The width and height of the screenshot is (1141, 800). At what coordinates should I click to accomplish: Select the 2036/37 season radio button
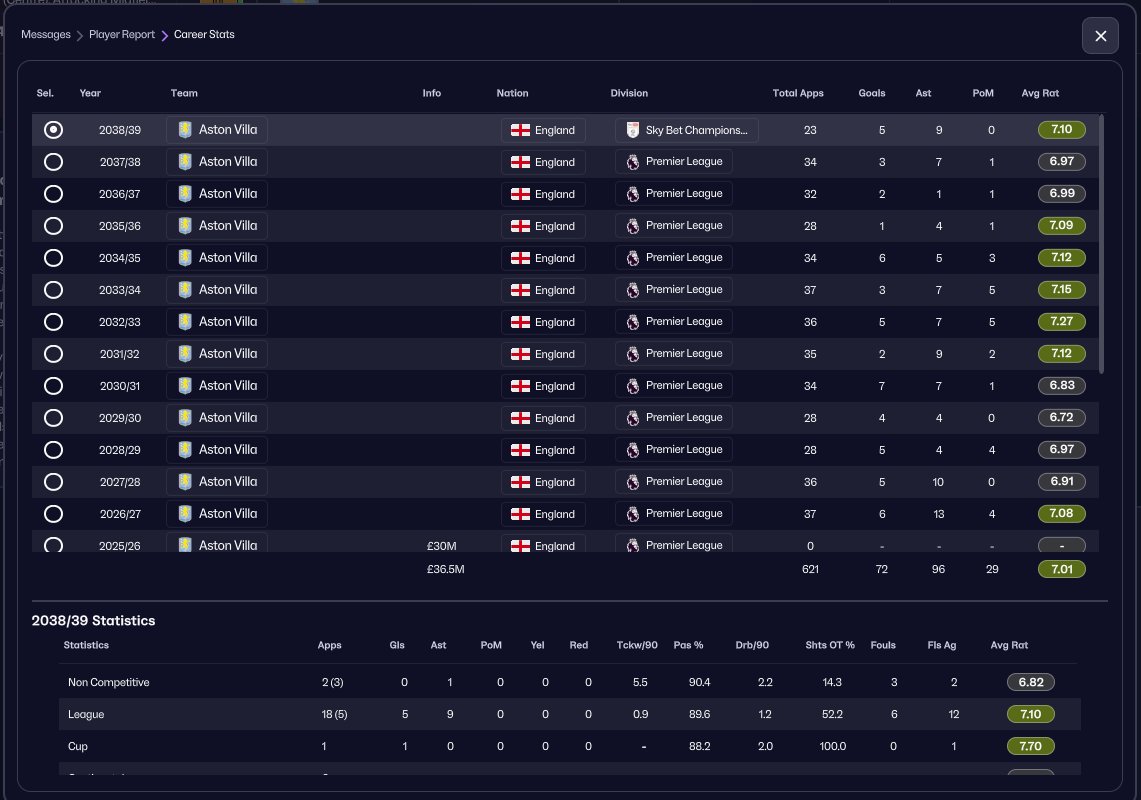pos(53,194)
